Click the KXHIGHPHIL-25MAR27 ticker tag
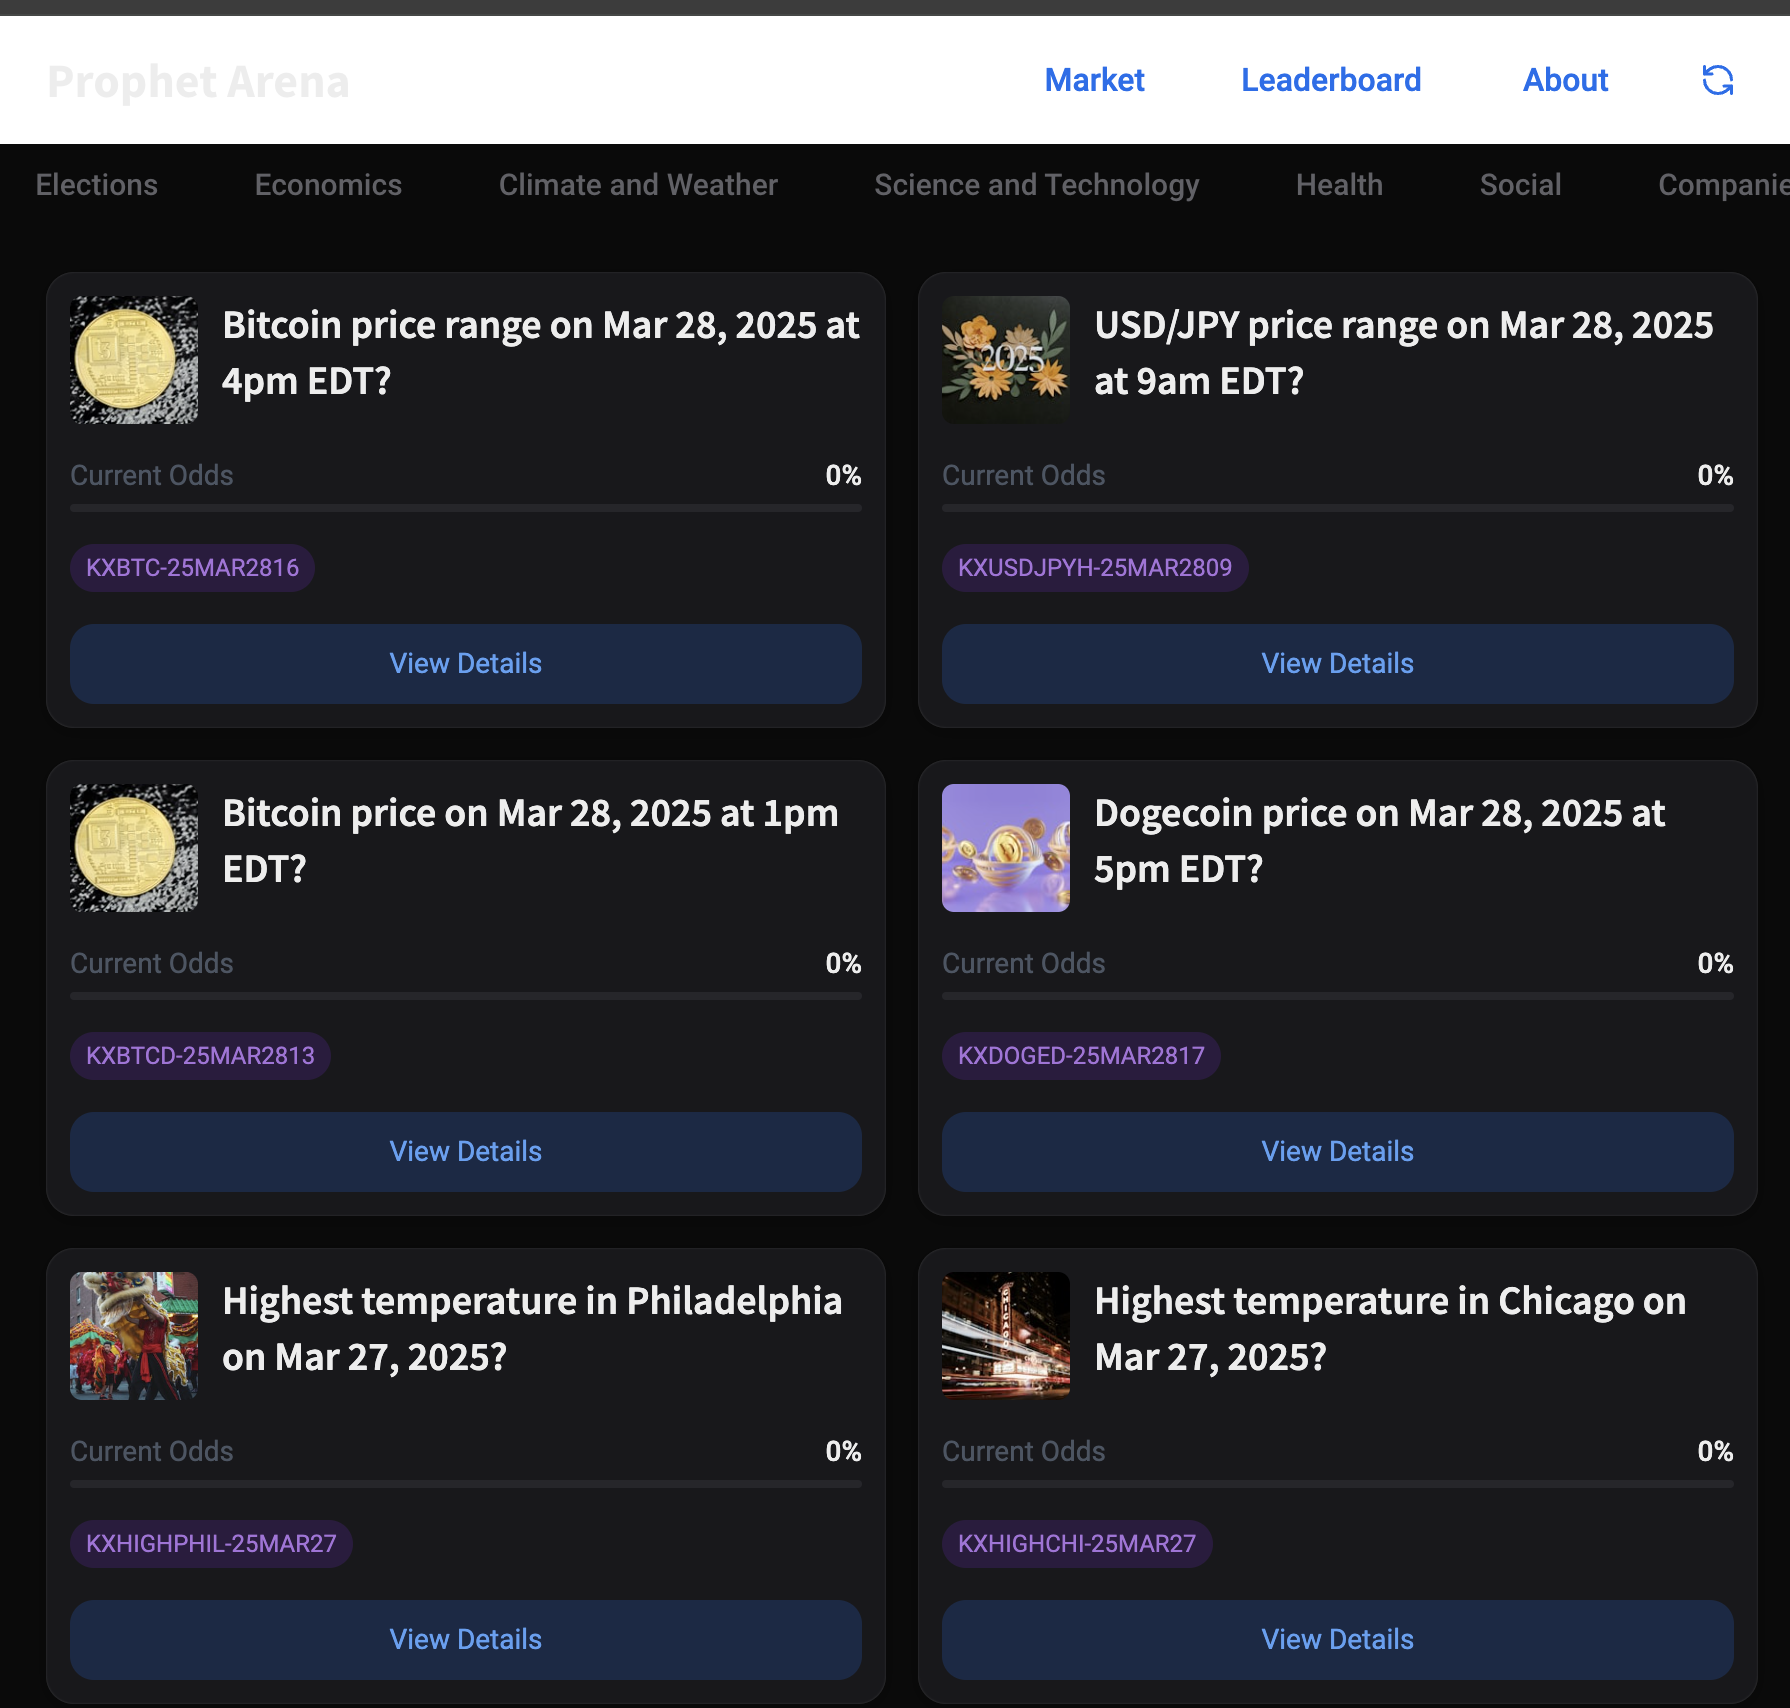The width and height of the screenshot is (1790, 1708). pyautogui.click(x=211, y=1544)
